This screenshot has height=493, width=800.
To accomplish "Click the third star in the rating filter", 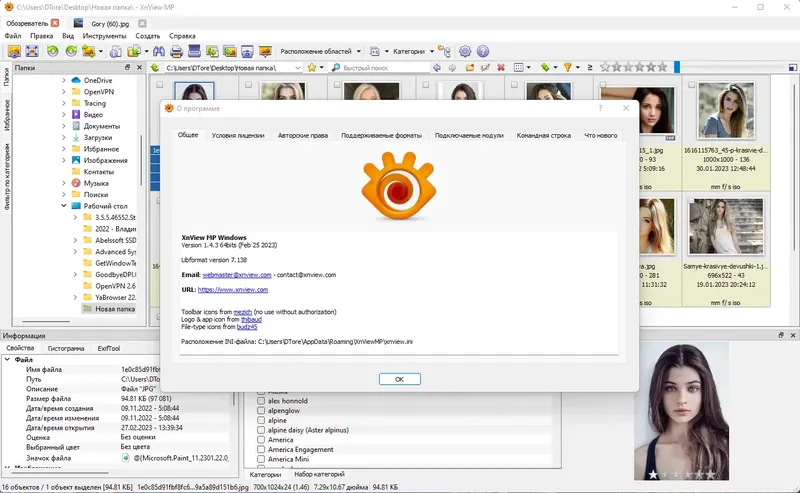I will [628, 67].
